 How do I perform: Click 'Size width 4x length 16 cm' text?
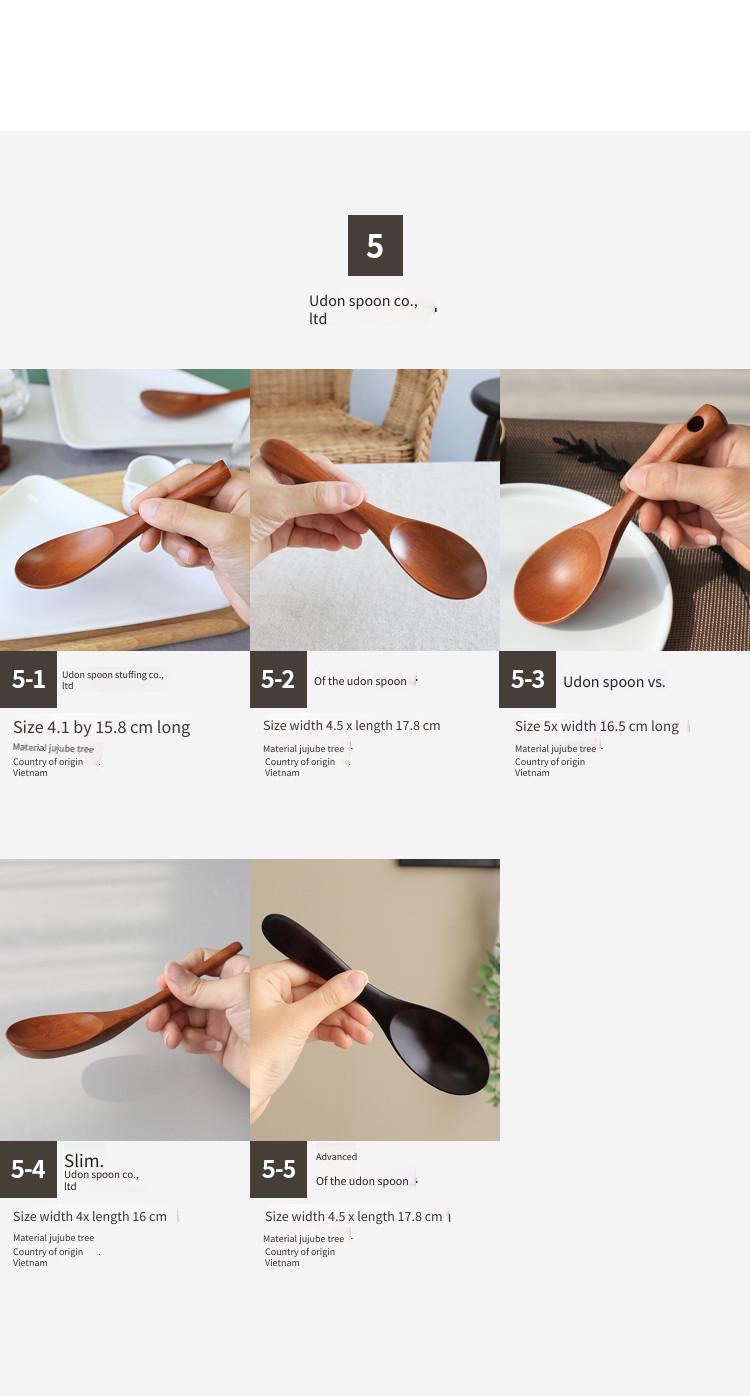click(x=90, y=1216)
